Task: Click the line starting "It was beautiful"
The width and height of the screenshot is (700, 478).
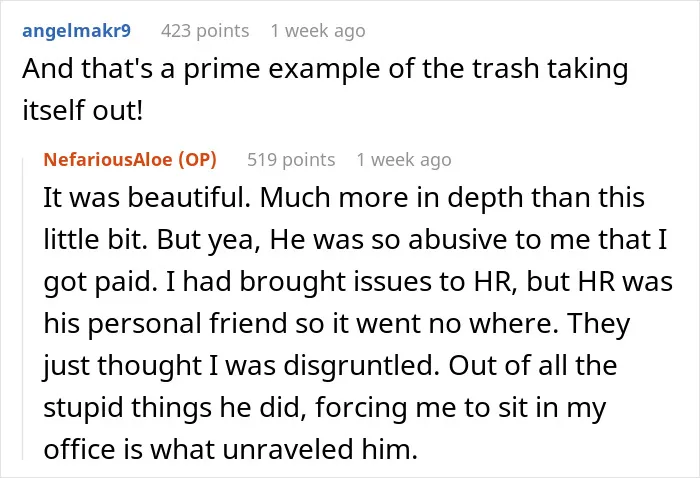Action: pyautogui.click(x=344, y=197)
